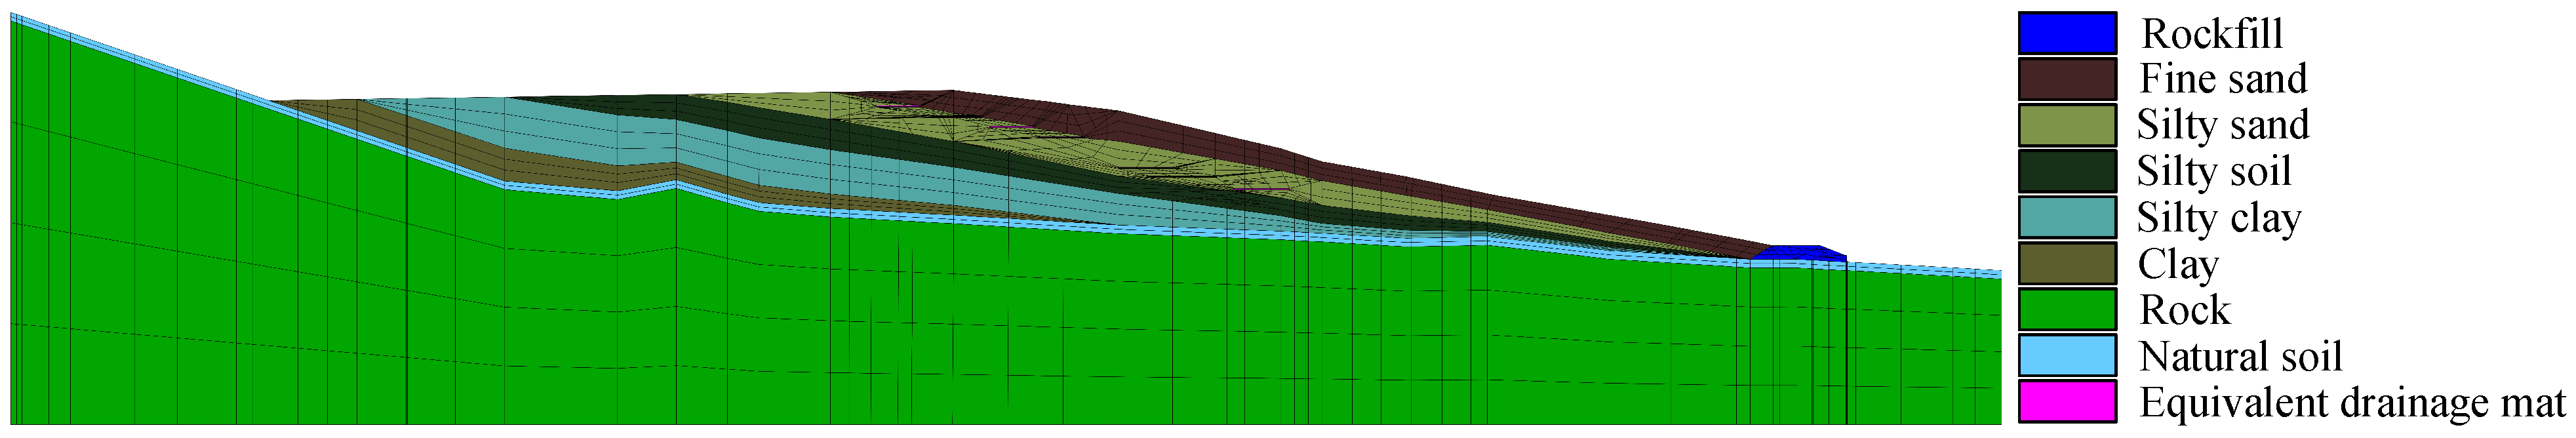Click the dark maroon Fine sand swatch
This screenshot has width=2576, height=438.
click(2067, 79)
